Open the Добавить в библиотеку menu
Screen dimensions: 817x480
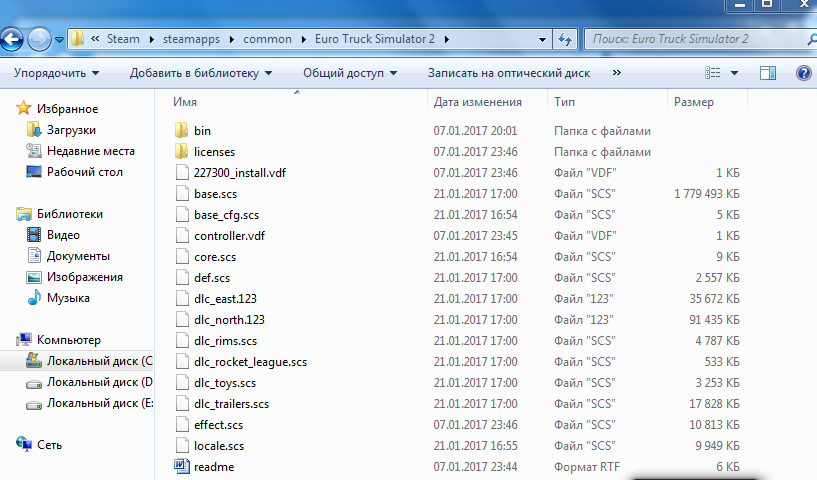pos(201,73)
